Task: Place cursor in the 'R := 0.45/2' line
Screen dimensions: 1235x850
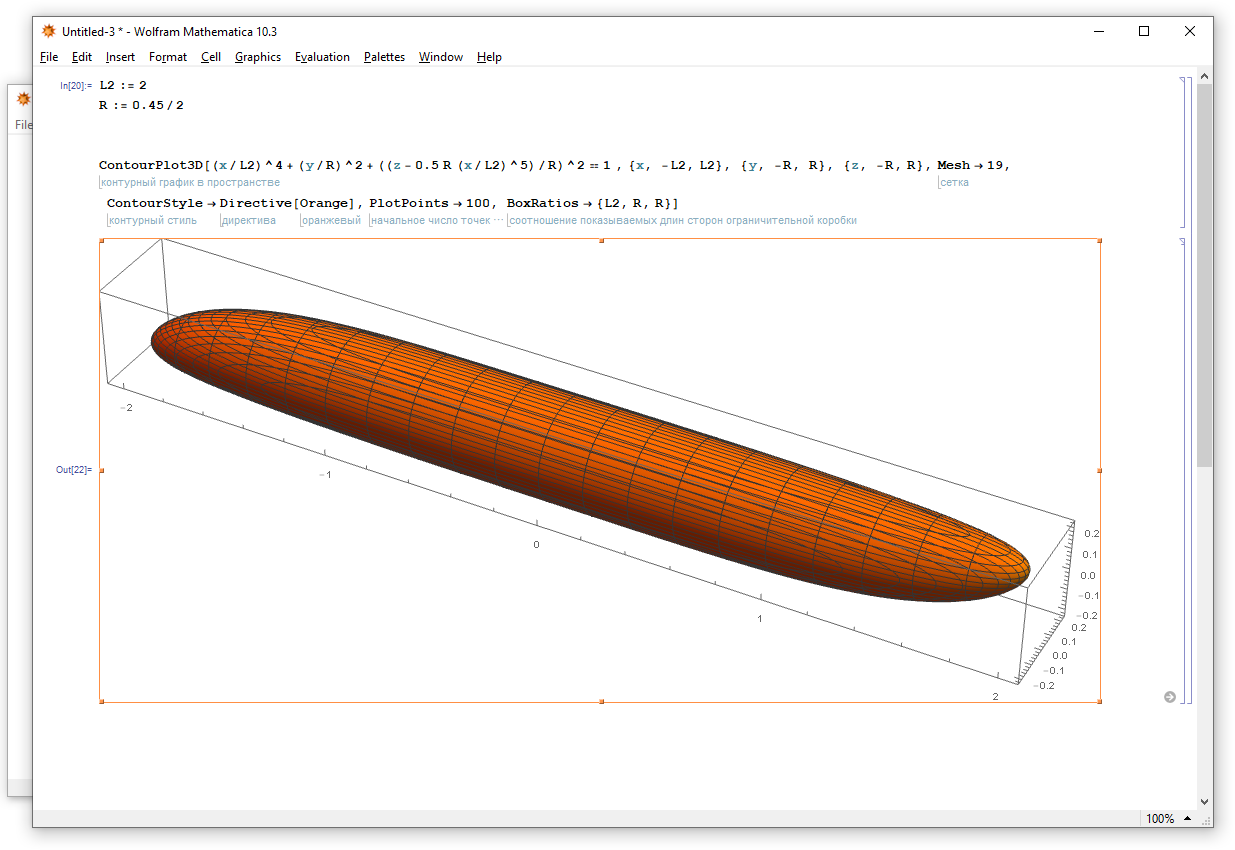Action: coord(141,105)
